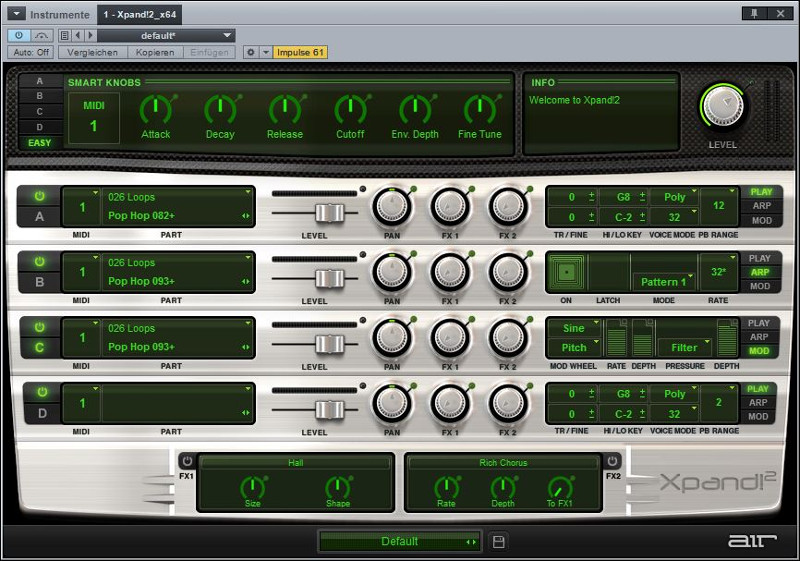Toggle part A power button
Image resolution: width=800 pixels, height=561 pixels.
[x=39, y=196]
